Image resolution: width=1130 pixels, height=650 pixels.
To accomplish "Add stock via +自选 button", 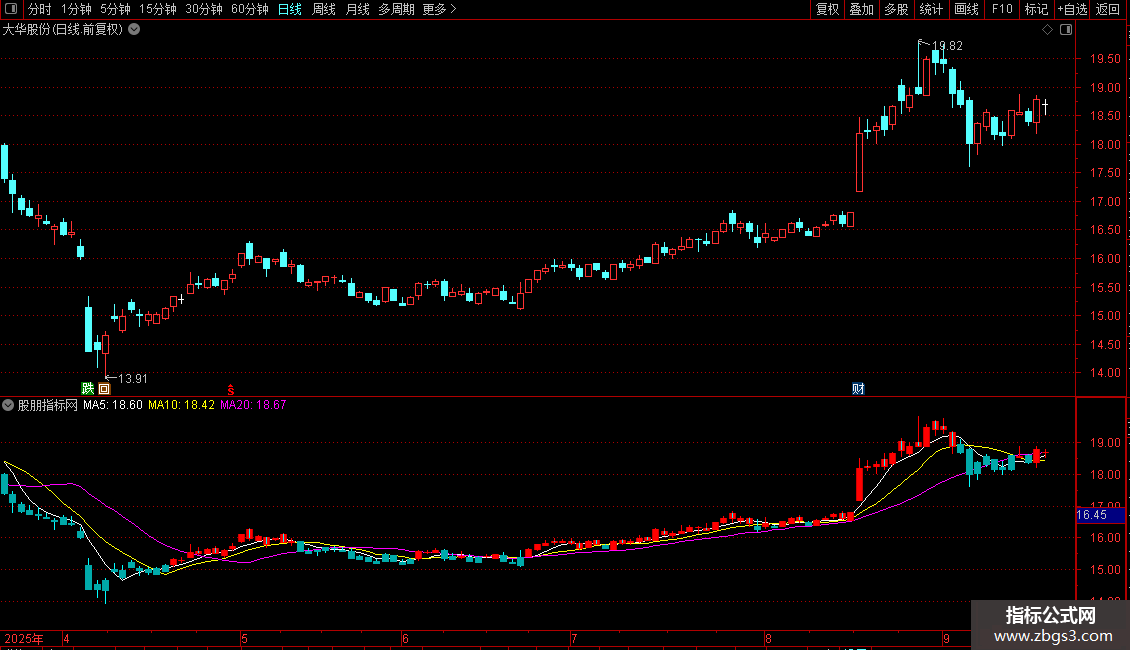I will click(1072, 9).
